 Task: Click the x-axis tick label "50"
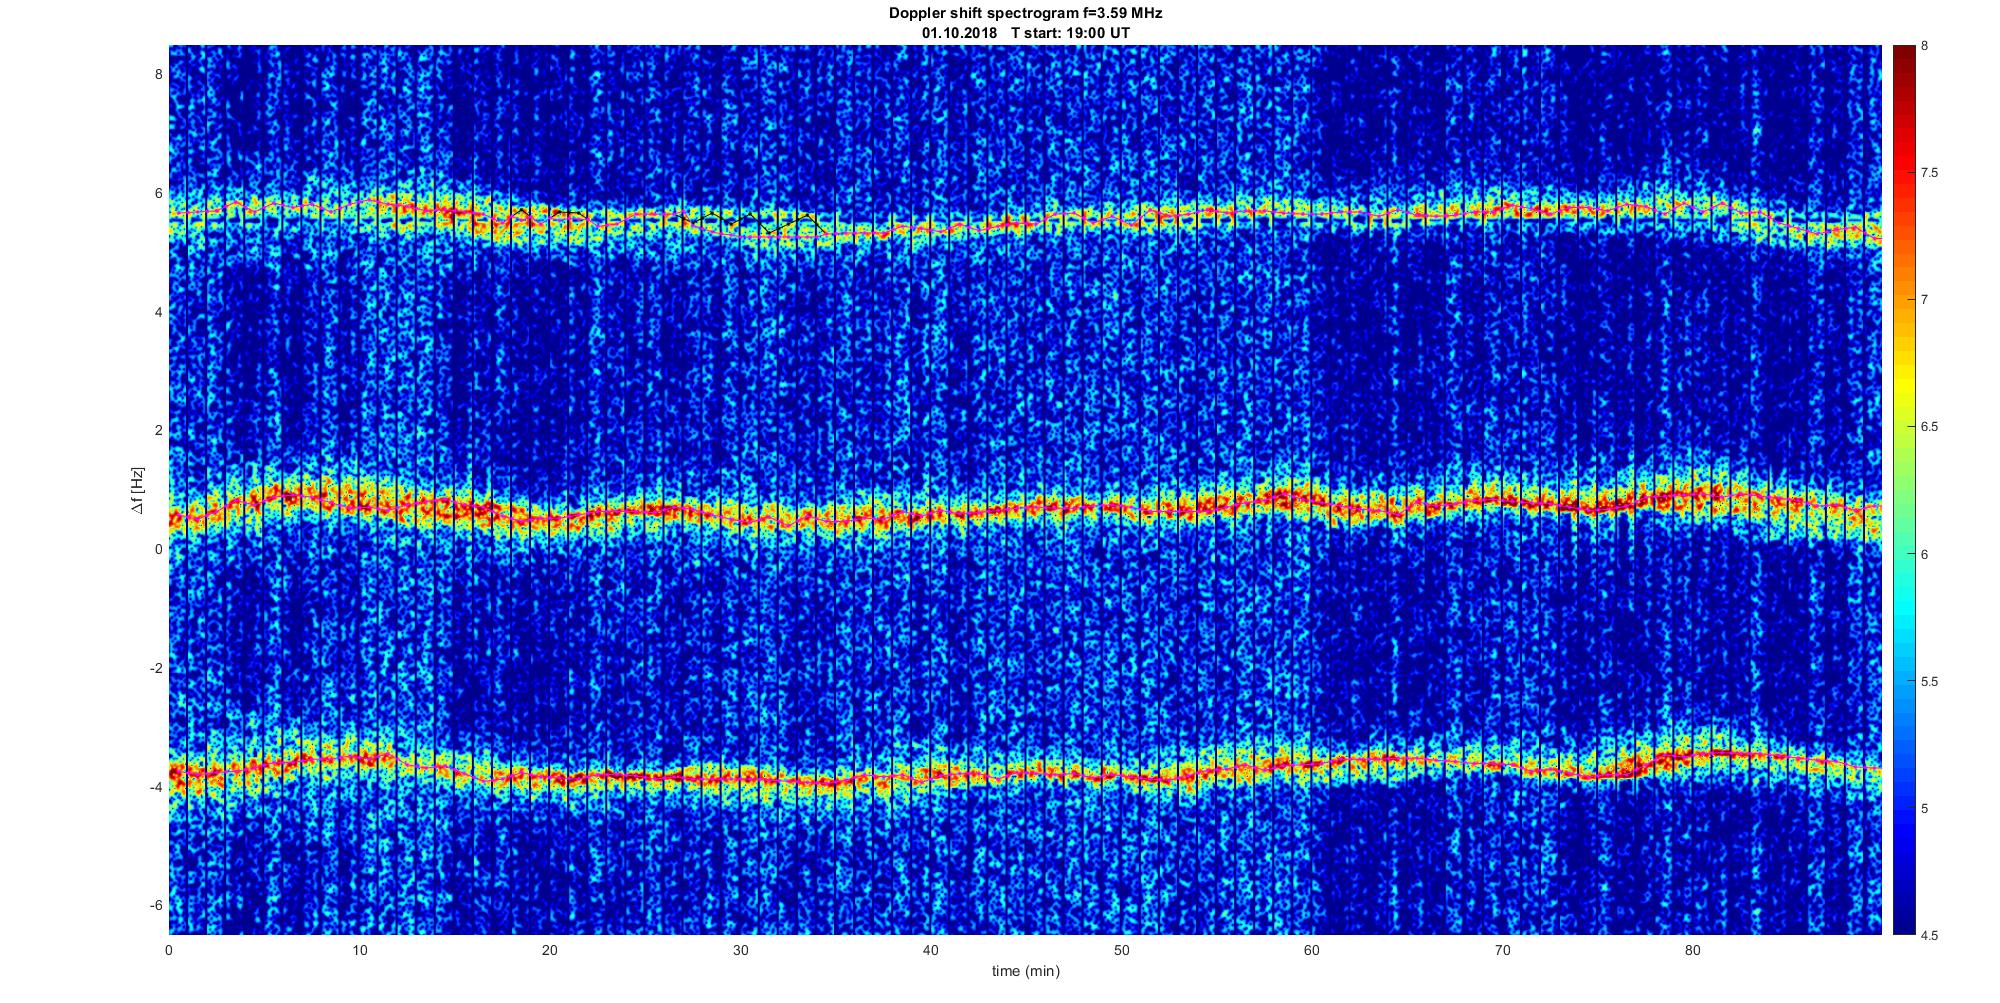point(1121,950)
